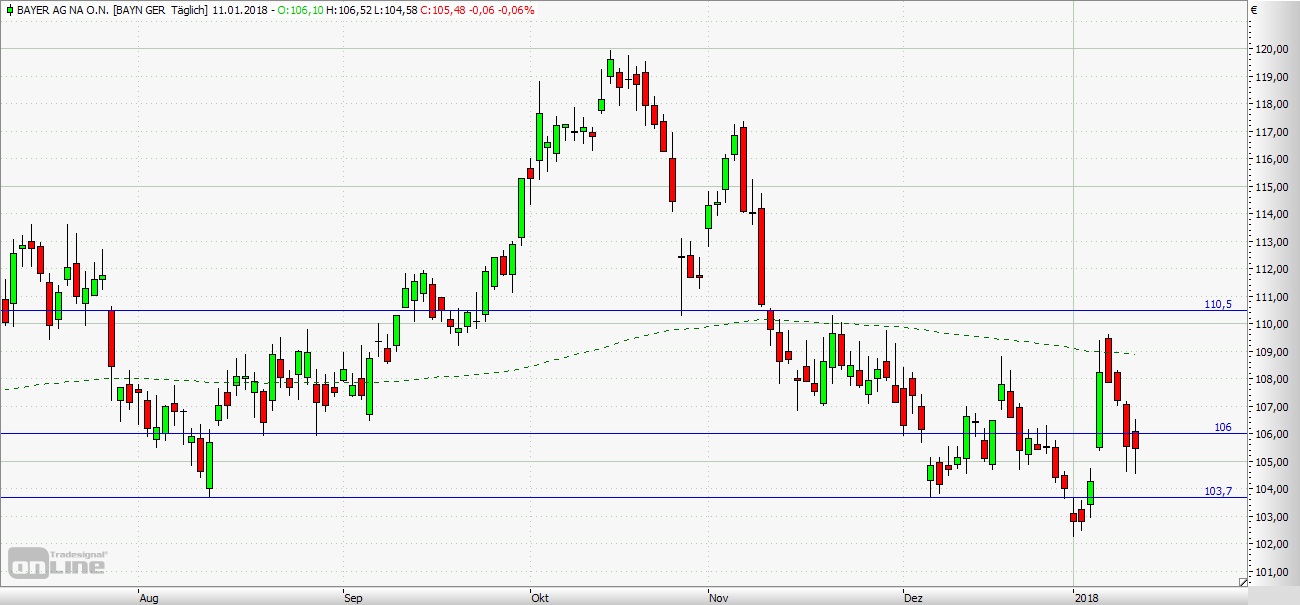Click the Okt label on time axis

coord(541,597)
